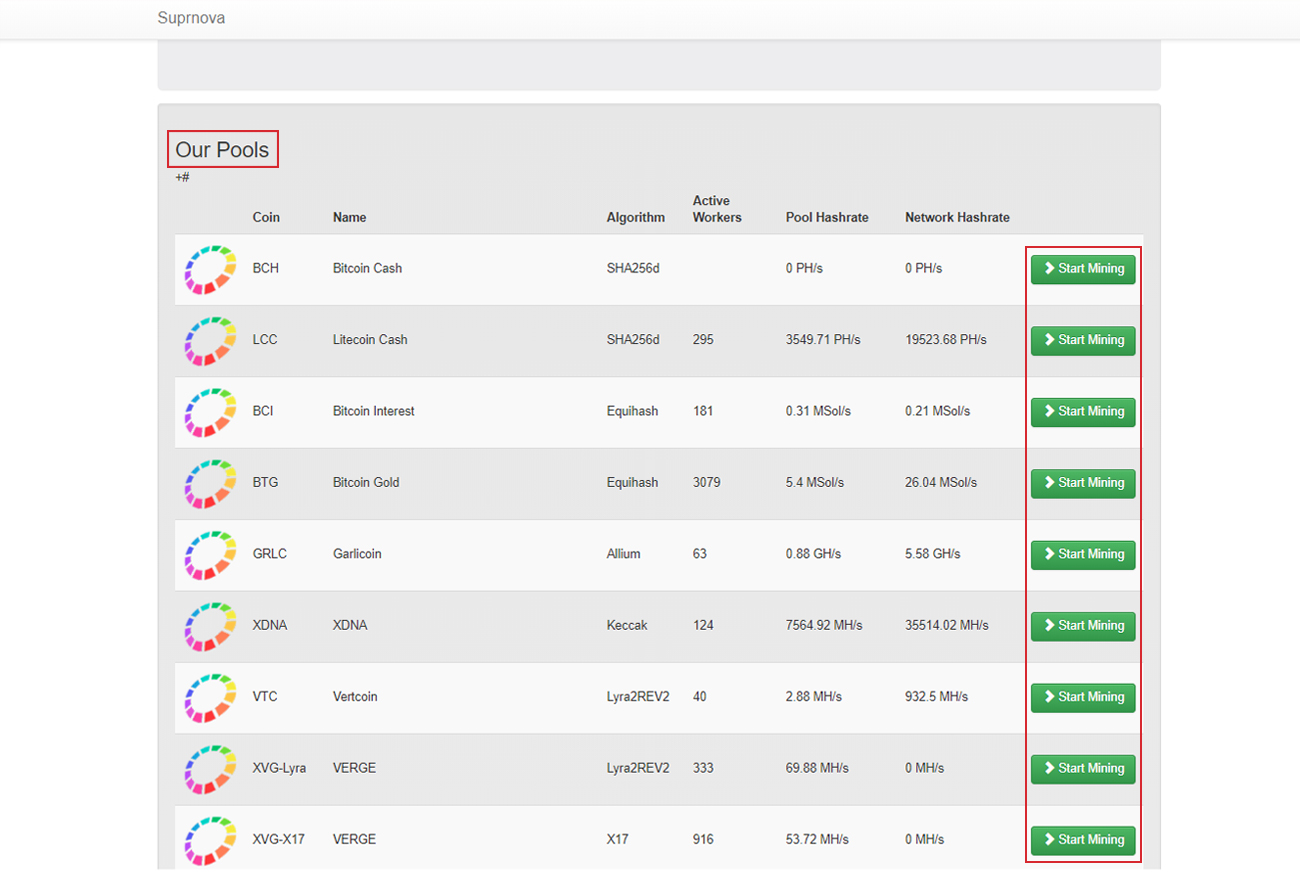Click the 53.72 MH/s pool hashrate
Viewport: 1300px width, 885px height.
(x=817, y=840)
